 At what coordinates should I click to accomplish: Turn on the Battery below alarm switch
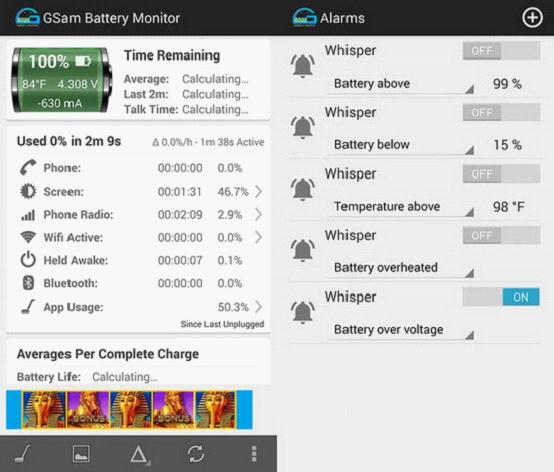tap(501, 112)
